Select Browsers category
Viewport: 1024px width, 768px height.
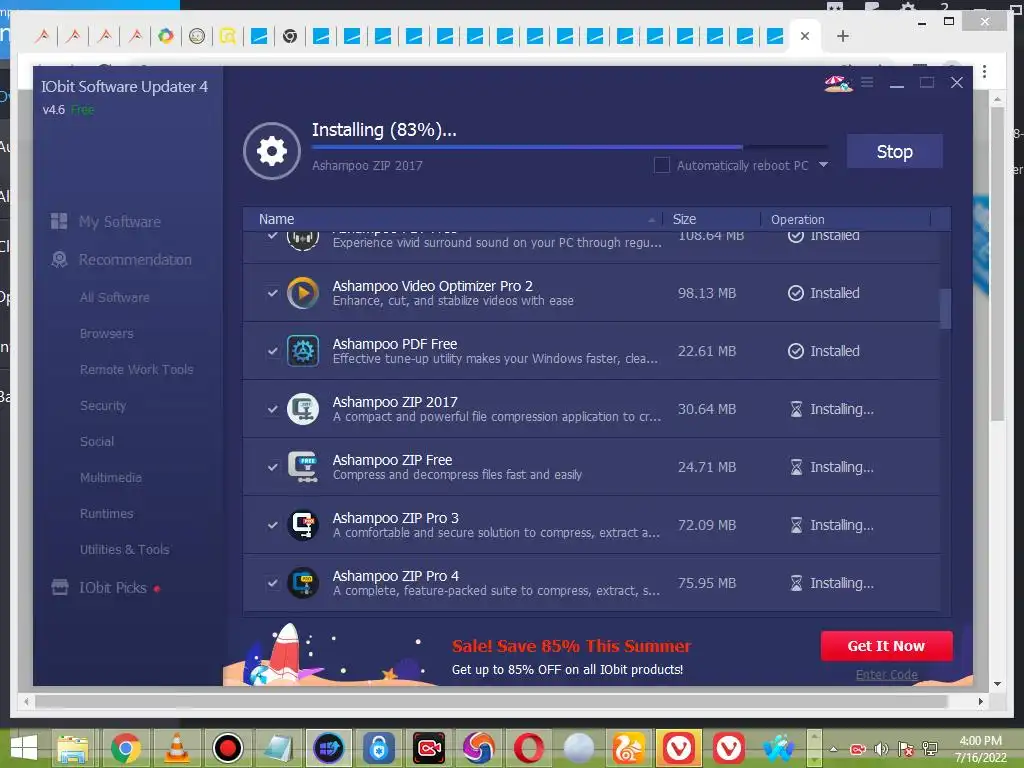click(x=106, y=333)
